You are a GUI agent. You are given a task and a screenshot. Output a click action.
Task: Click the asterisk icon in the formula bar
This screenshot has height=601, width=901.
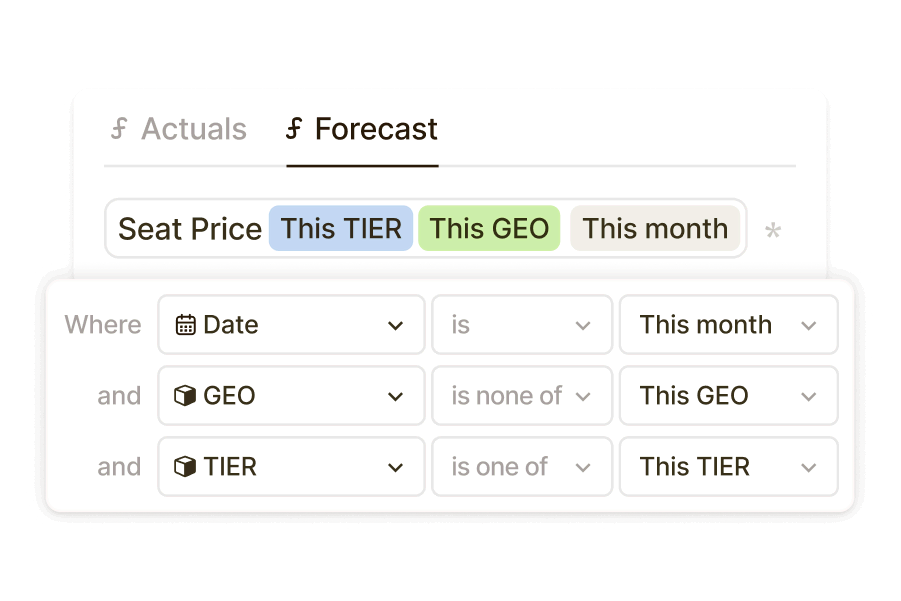tap(773, 229)
